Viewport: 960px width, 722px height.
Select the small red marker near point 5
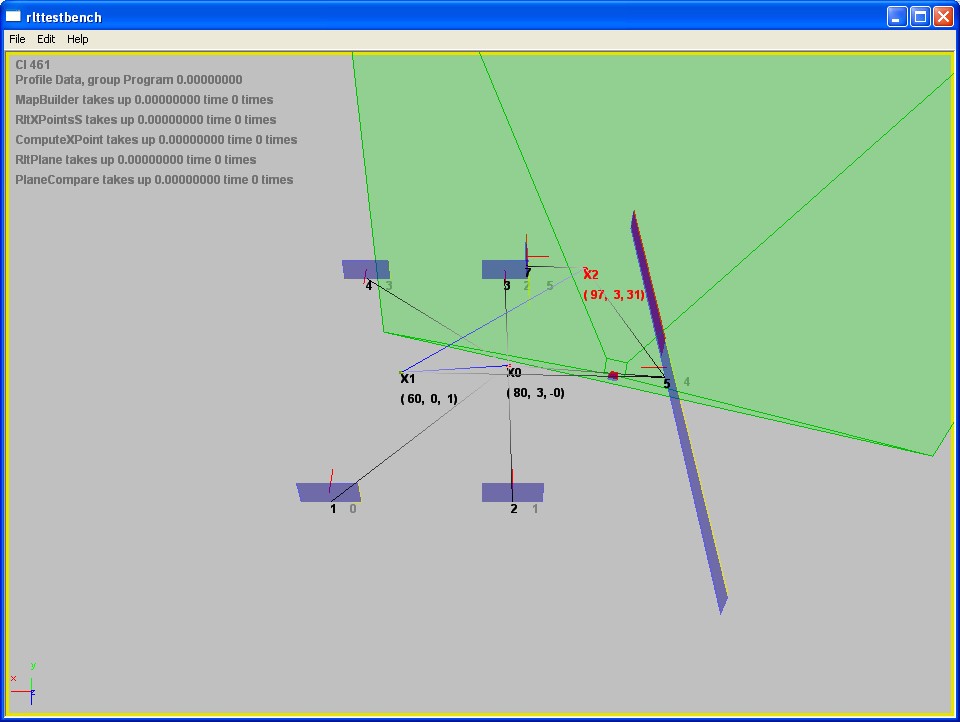(613, 375)
